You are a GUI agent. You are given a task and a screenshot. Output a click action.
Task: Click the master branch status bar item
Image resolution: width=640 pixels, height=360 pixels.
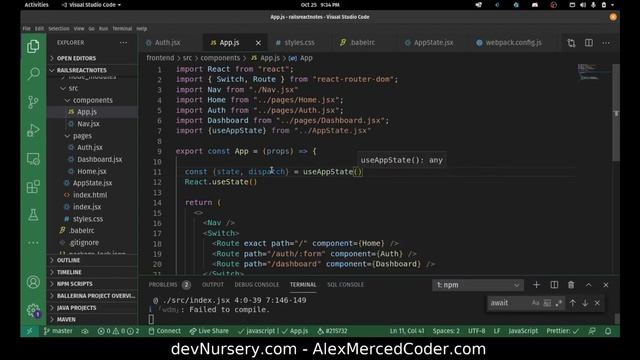(x=58, y=331)
